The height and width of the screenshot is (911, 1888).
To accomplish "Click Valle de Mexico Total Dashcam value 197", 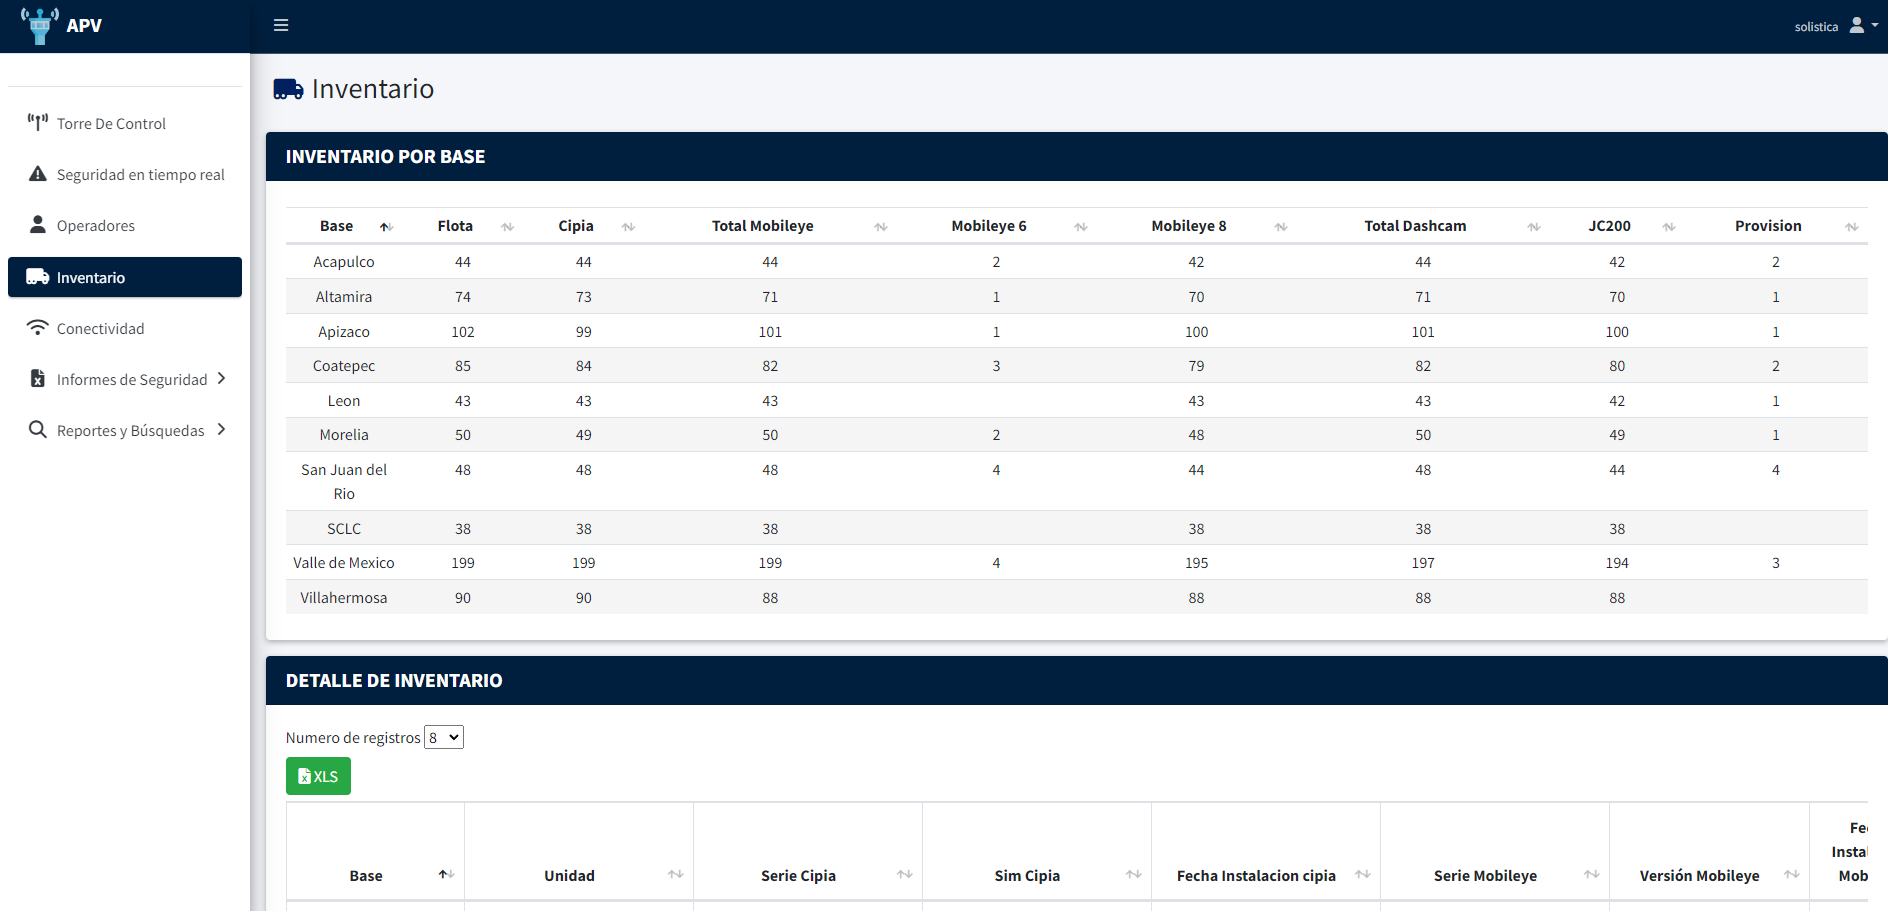I will pos(1423,563).
